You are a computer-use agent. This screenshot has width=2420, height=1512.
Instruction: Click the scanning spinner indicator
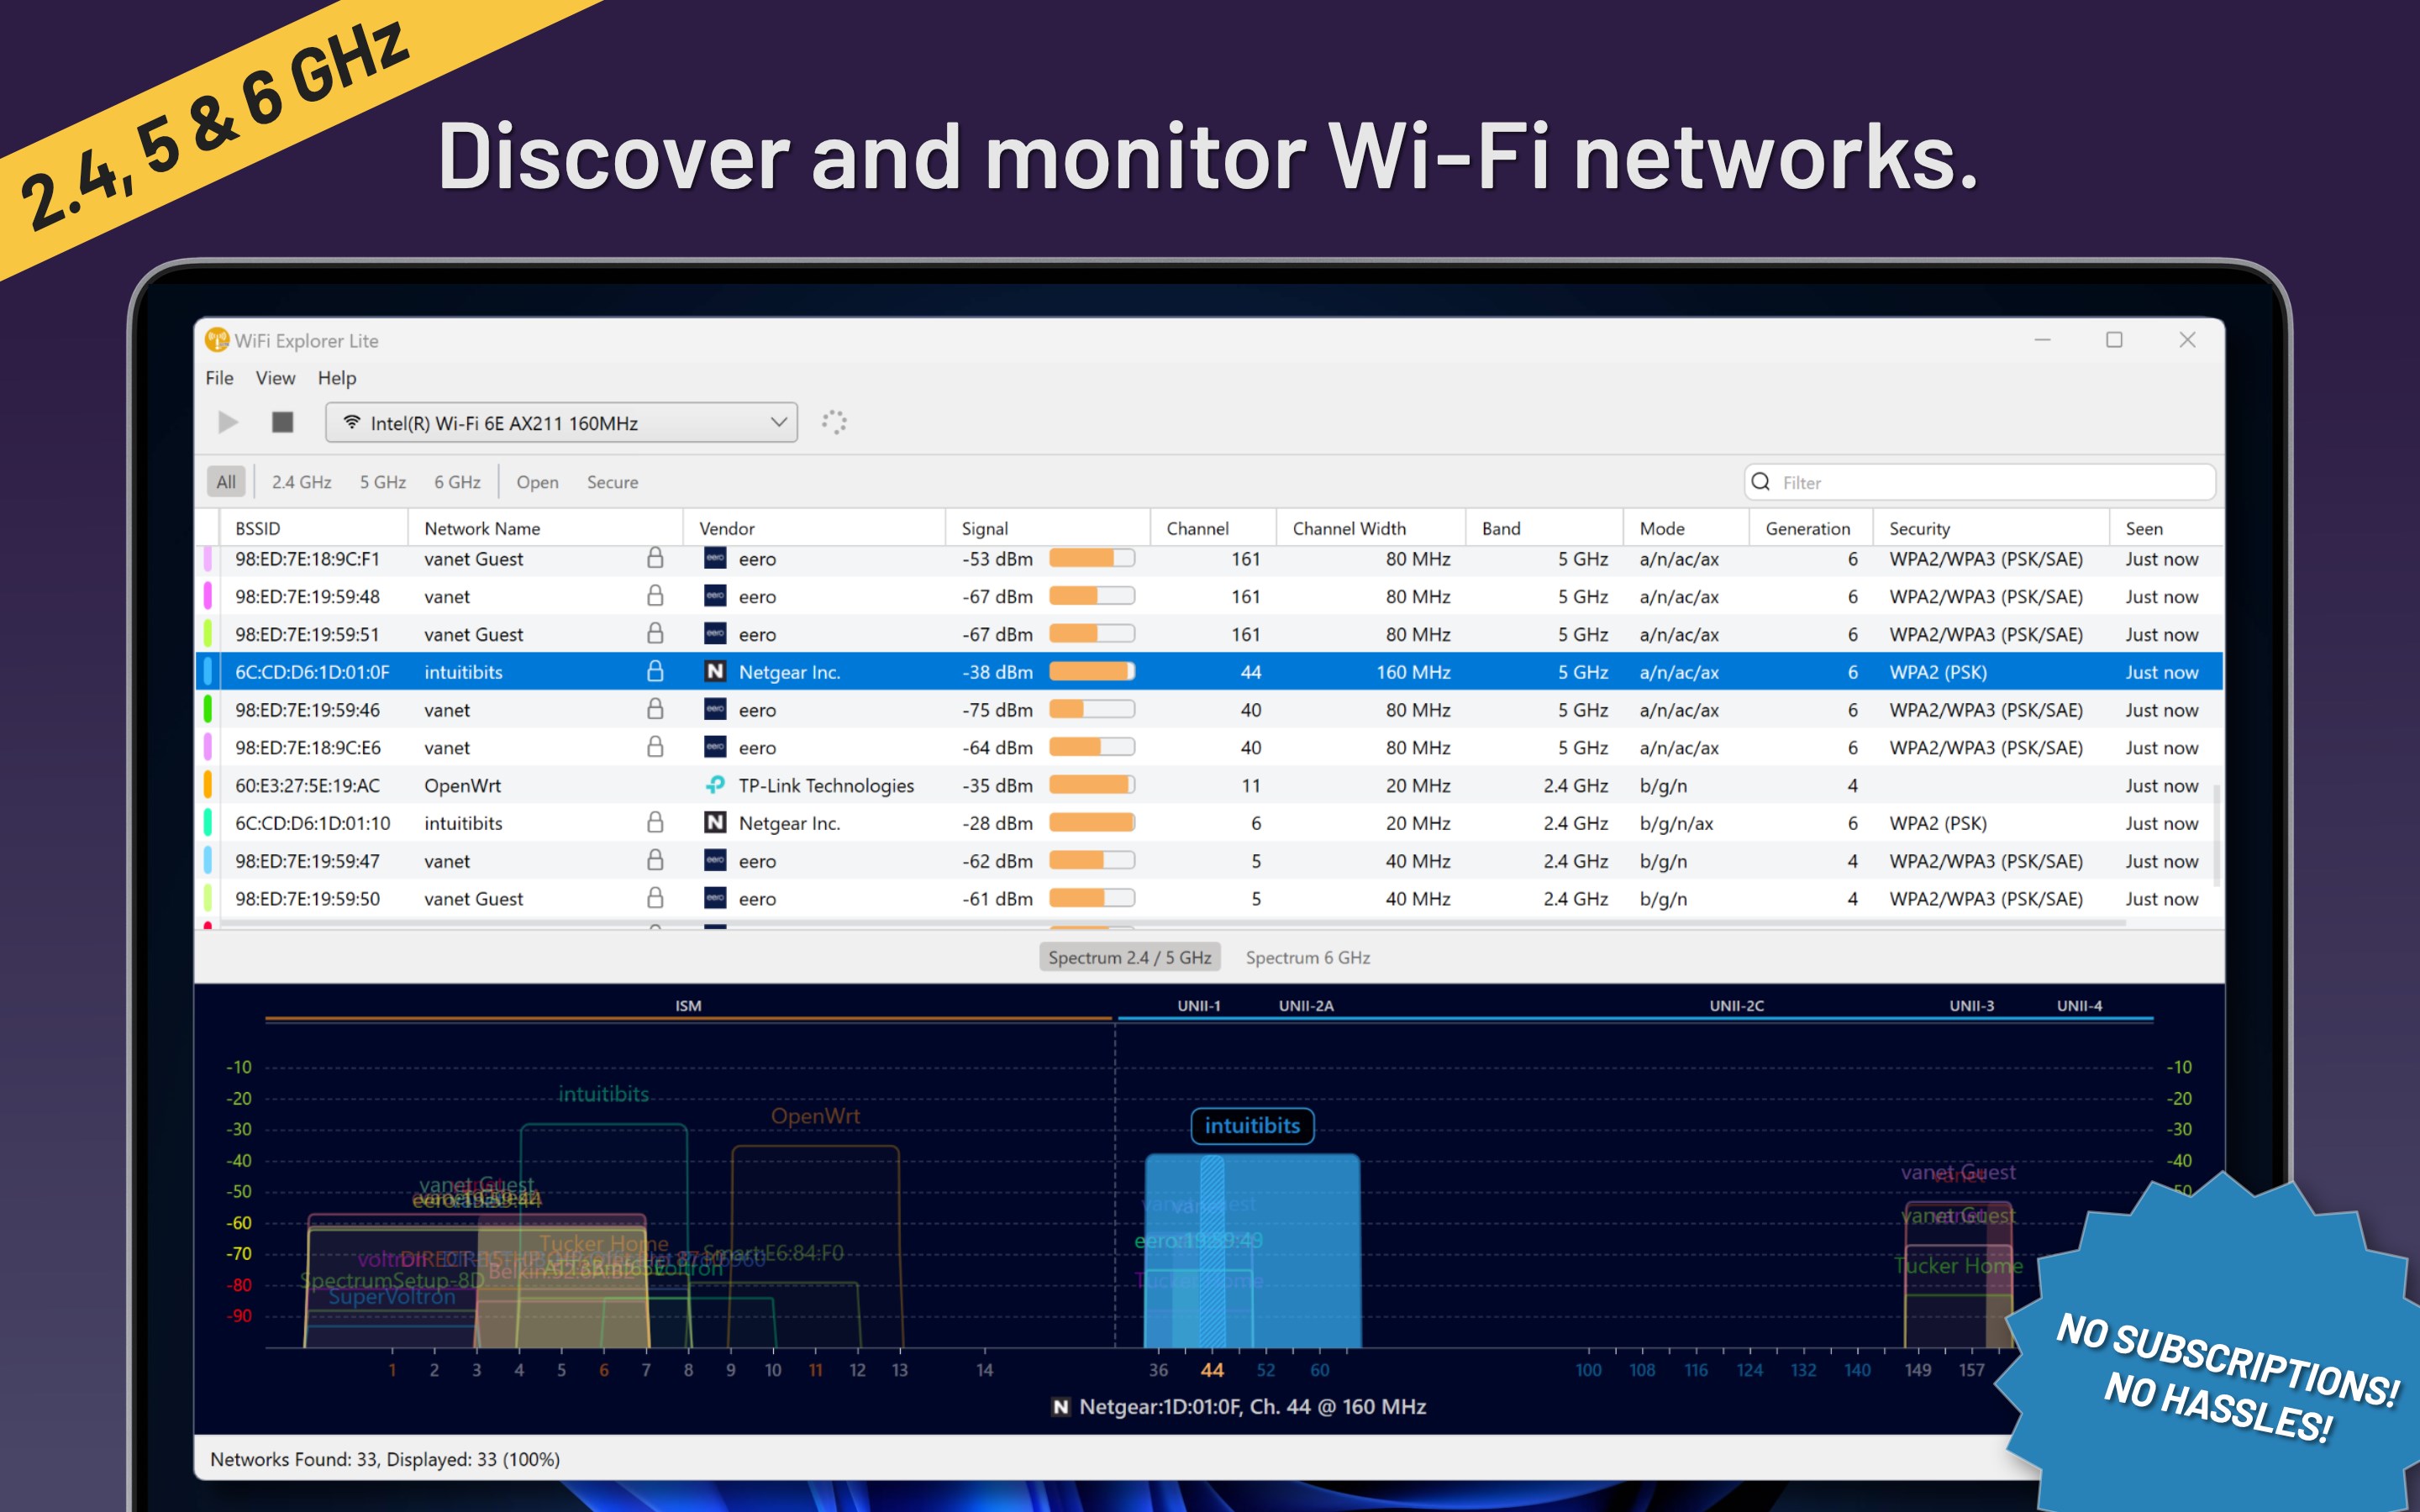point(834,422)
